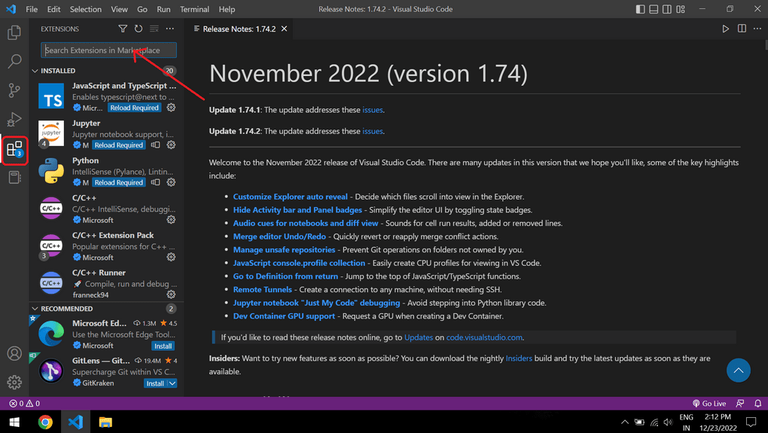768x433 pixels.
Task: Toggle the bottom panel layout button
Action: tap(653, 9)
